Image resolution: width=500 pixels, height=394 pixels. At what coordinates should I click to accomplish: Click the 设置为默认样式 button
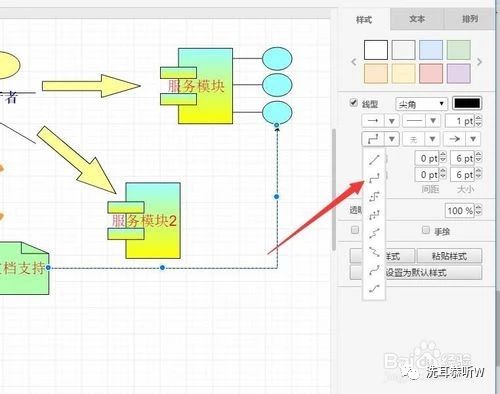coord(416,273)
